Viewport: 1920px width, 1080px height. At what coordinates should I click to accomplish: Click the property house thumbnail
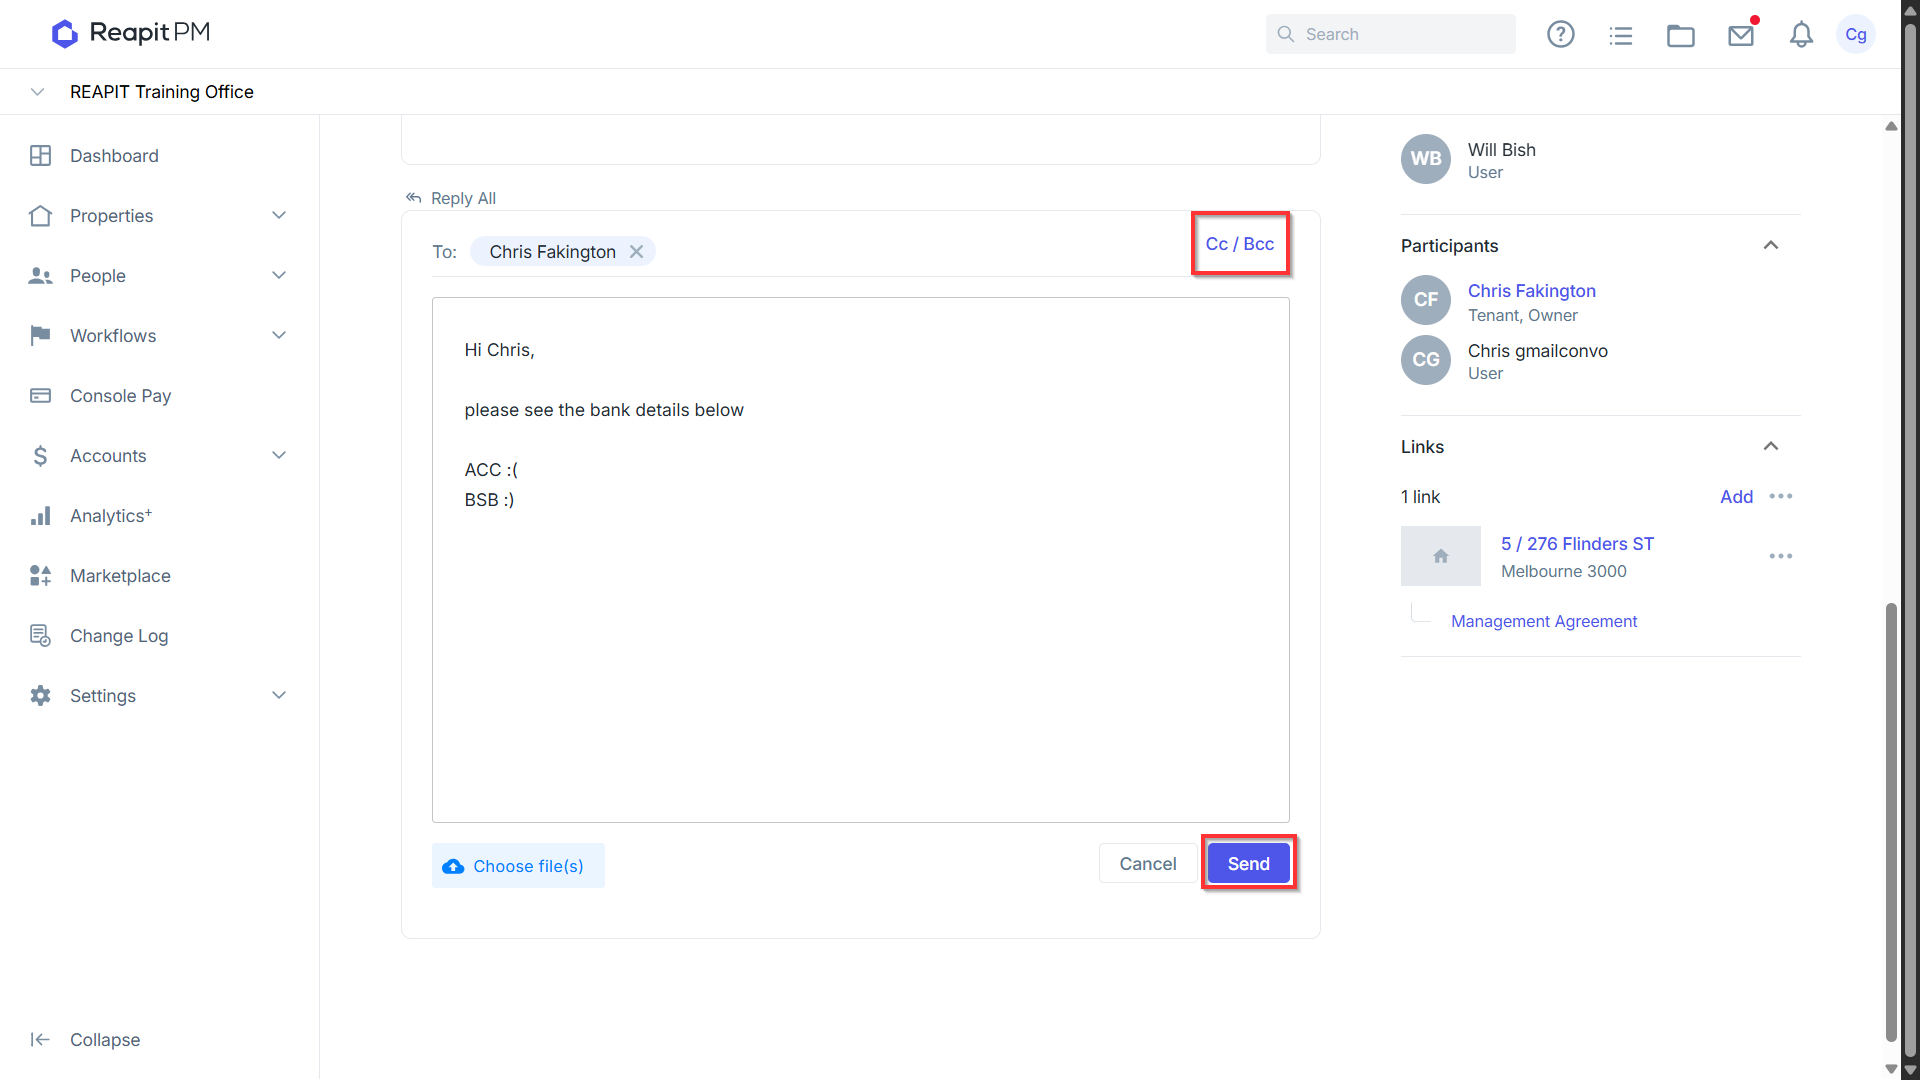(1440, 556)
